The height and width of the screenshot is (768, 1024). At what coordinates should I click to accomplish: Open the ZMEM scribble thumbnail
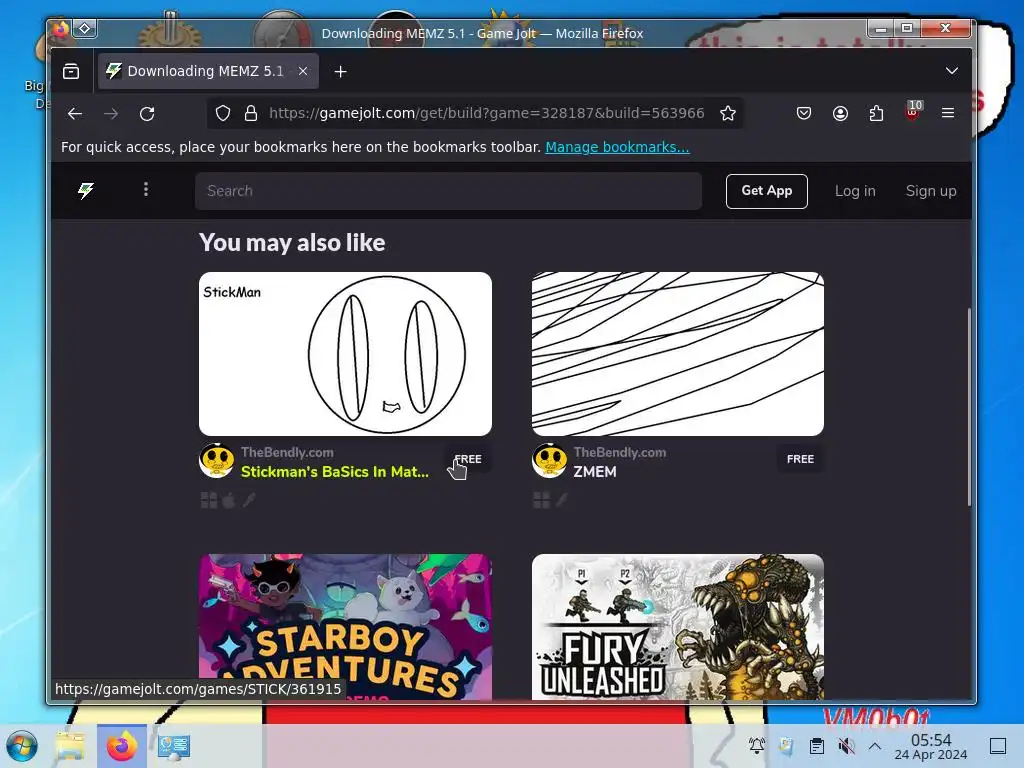tap(678, 354)
